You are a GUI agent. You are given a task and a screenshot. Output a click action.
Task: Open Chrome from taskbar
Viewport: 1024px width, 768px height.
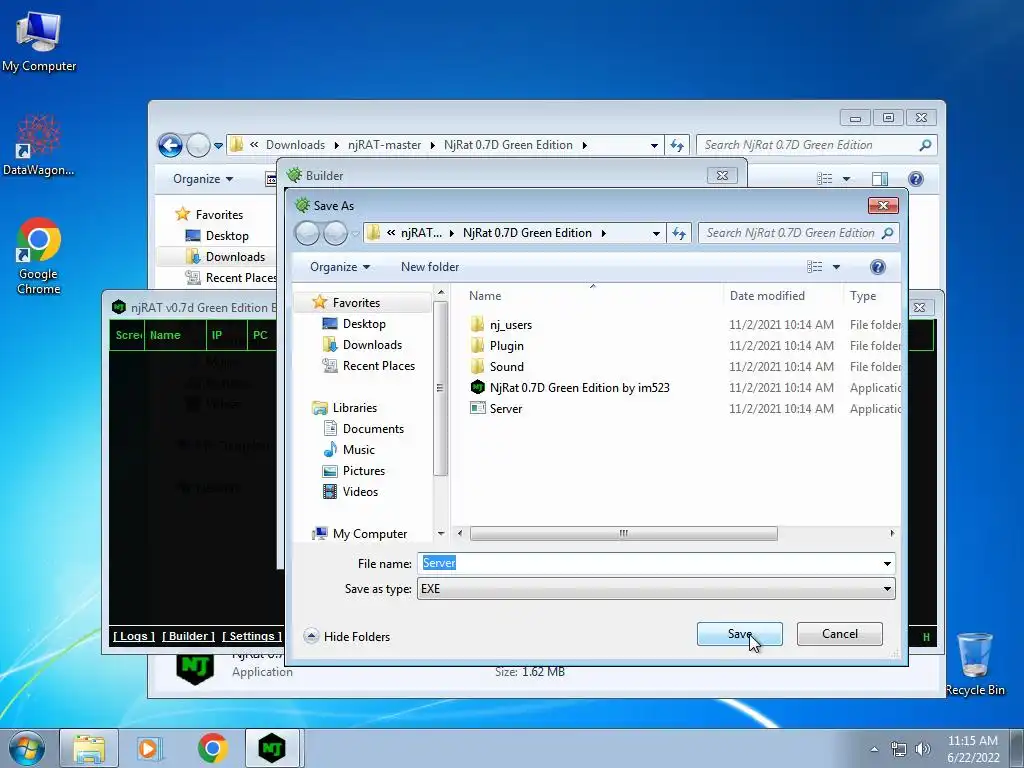[212, 748]
